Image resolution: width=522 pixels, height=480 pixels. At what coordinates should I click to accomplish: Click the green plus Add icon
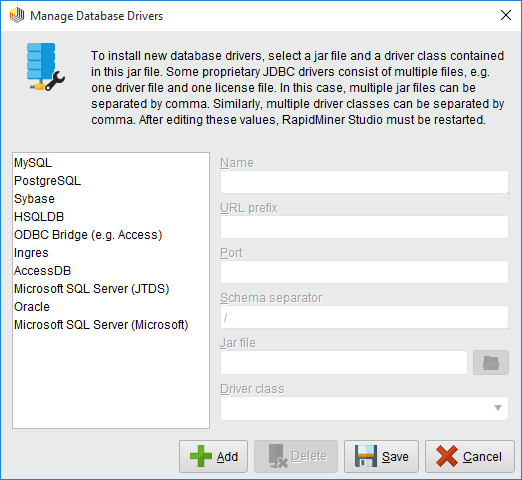[201, 456]
